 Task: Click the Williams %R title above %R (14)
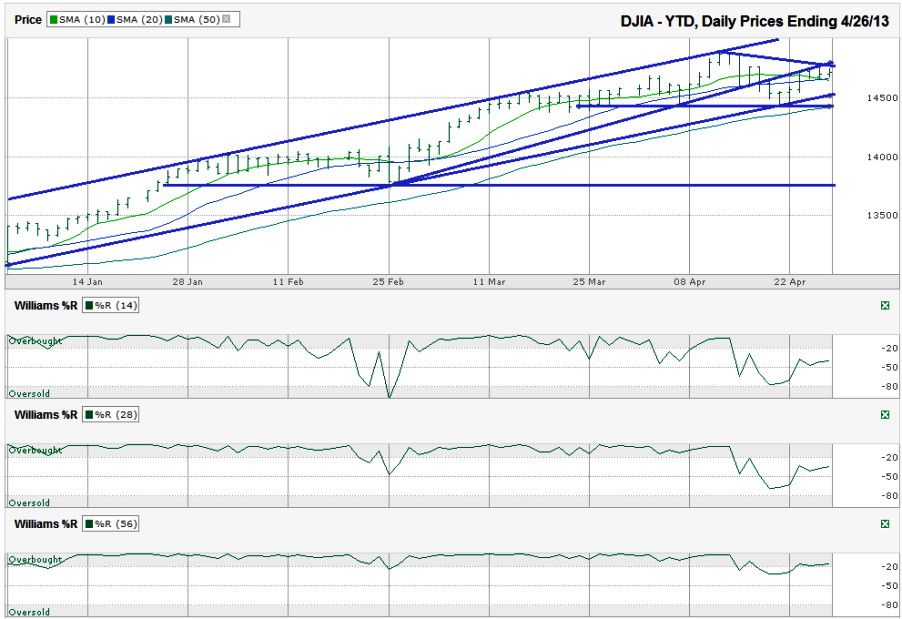point(45,305)
